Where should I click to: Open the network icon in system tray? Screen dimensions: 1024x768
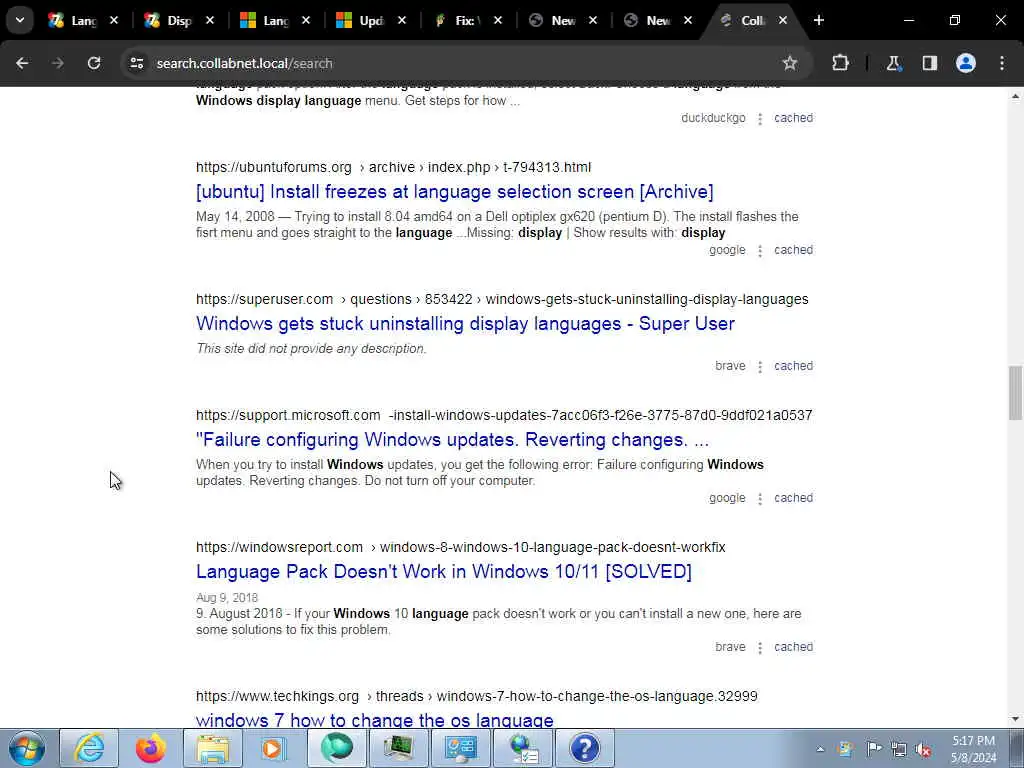tap(899, 749)
